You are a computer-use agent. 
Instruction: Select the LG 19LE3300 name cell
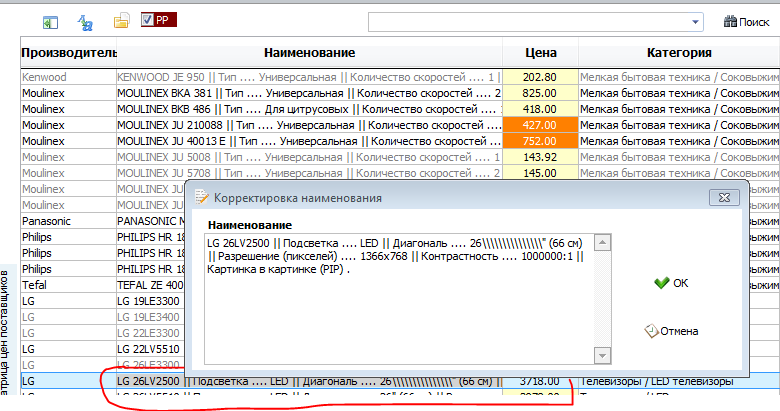click(150, 301)
